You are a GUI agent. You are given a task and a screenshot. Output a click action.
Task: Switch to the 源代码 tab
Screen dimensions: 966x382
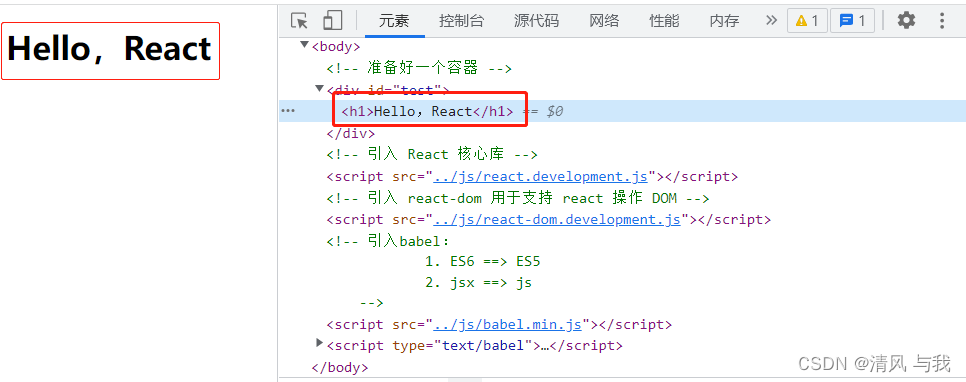point(537,21)
